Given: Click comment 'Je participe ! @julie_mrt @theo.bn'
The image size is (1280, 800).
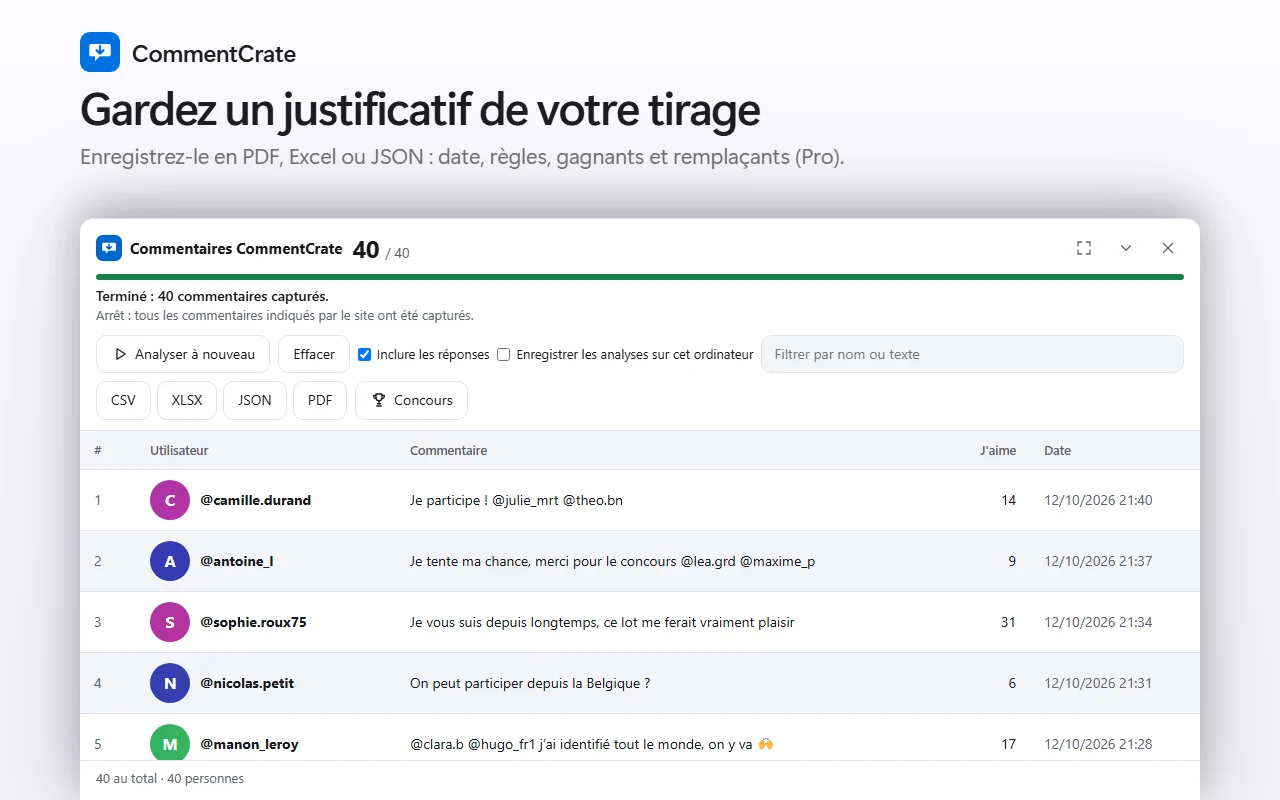Looking at the screenshot, I should [x=516, y=500].
